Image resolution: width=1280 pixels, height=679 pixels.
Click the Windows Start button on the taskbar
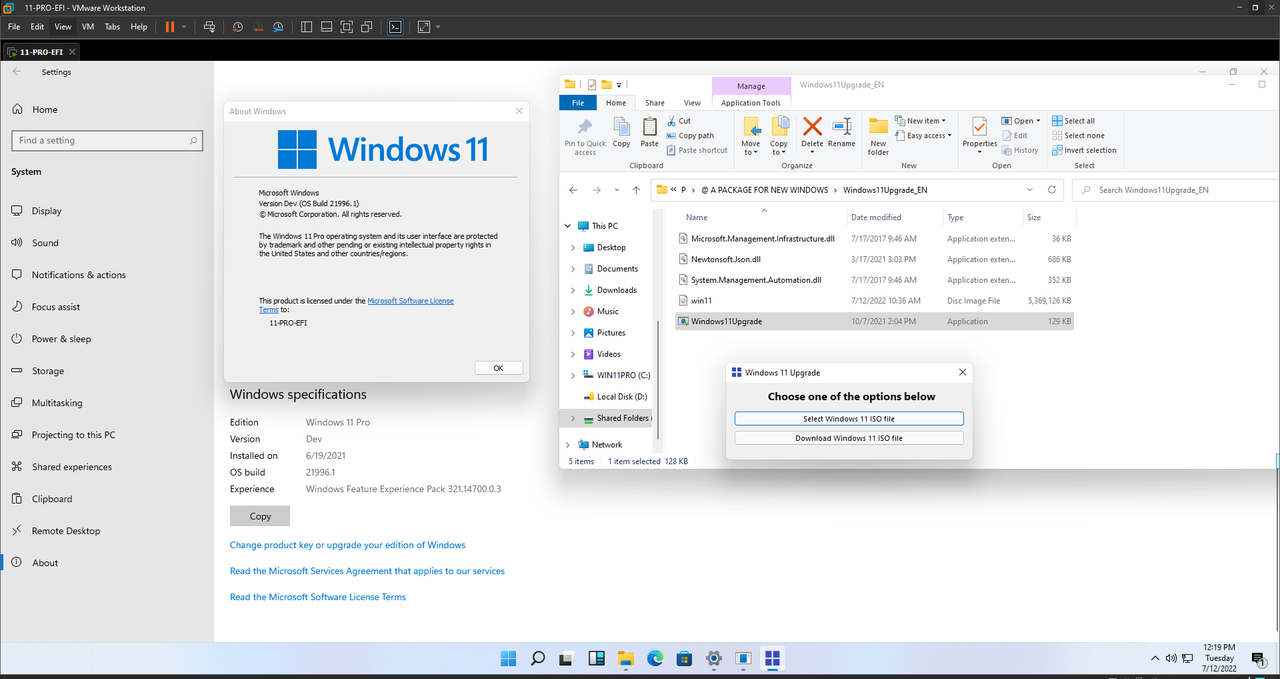point(508,658)
